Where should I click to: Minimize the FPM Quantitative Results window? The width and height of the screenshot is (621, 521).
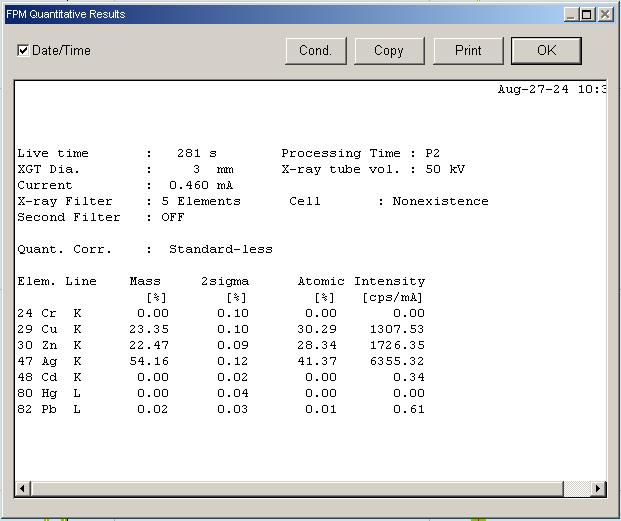pos(571,15)
